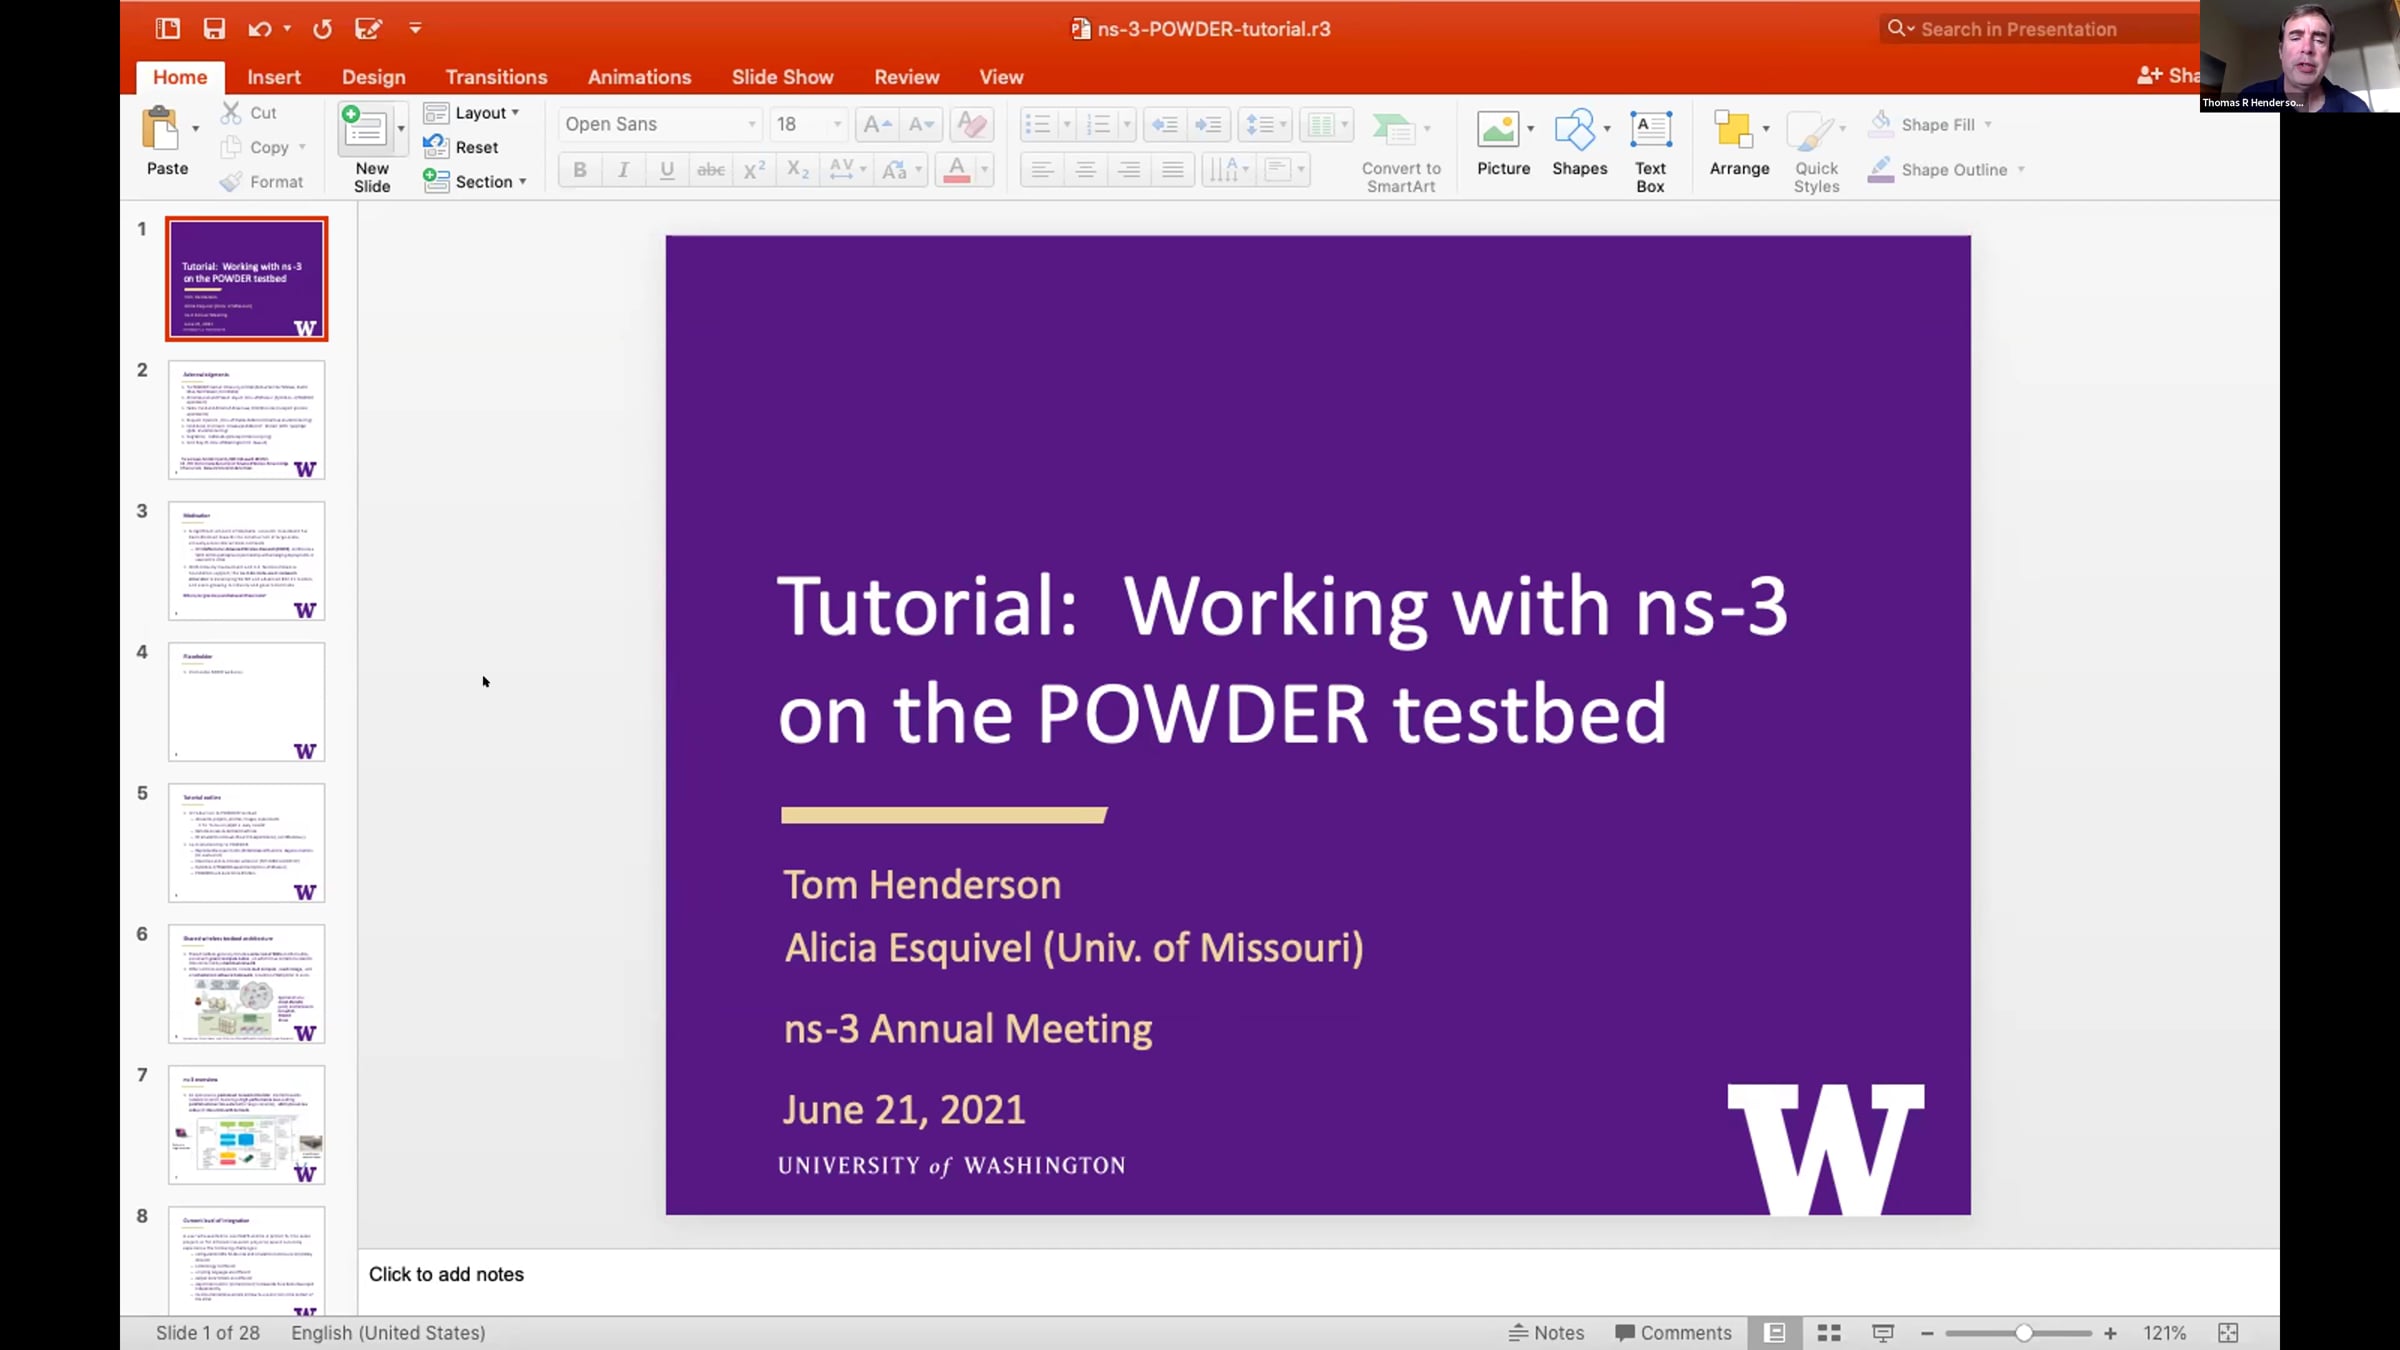
Task: Apply the red font color swatch
Action: click(957, 170)
